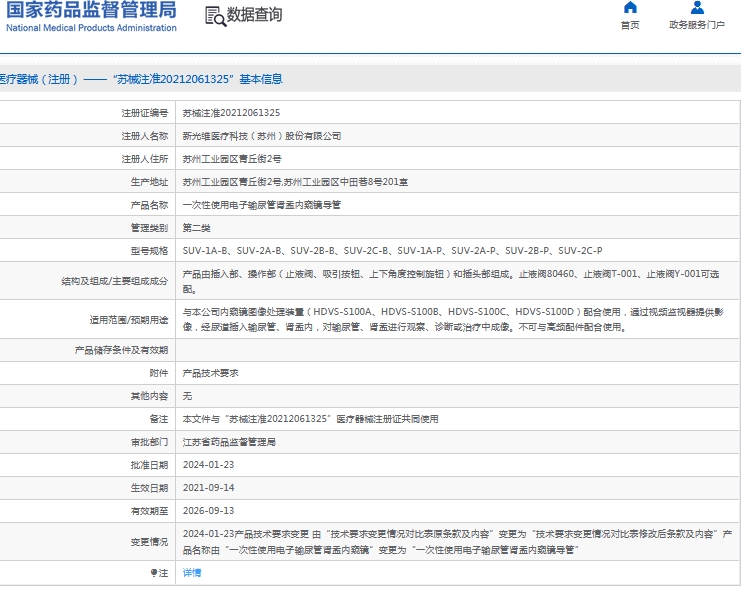Open the 政务服务门户 text link
The height and width of the screenshot is (589, 741).
pos(697,25)
